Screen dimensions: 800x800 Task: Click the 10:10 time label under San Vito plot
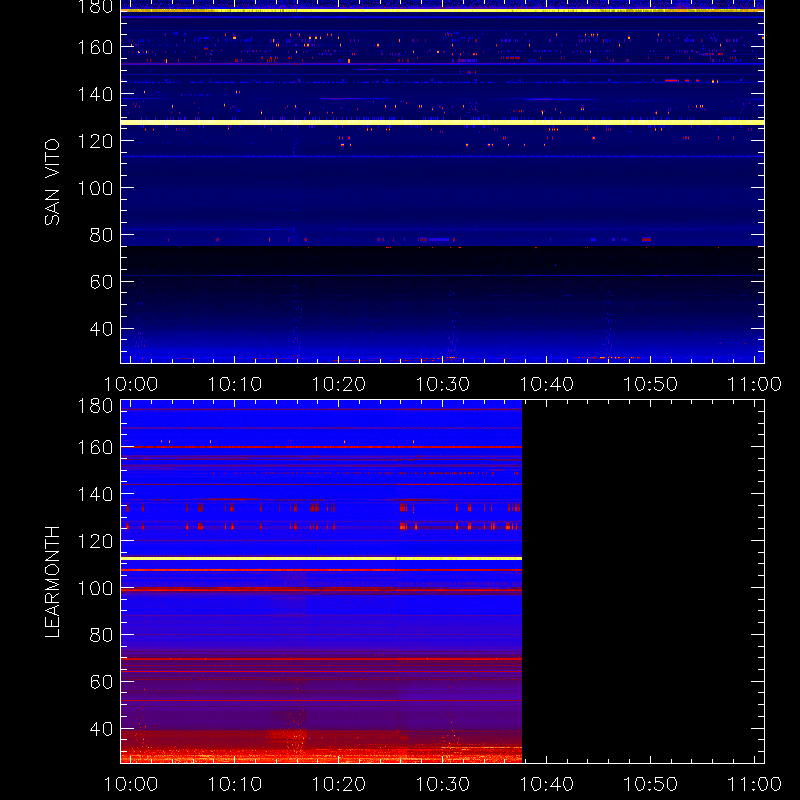click(235, 384)
